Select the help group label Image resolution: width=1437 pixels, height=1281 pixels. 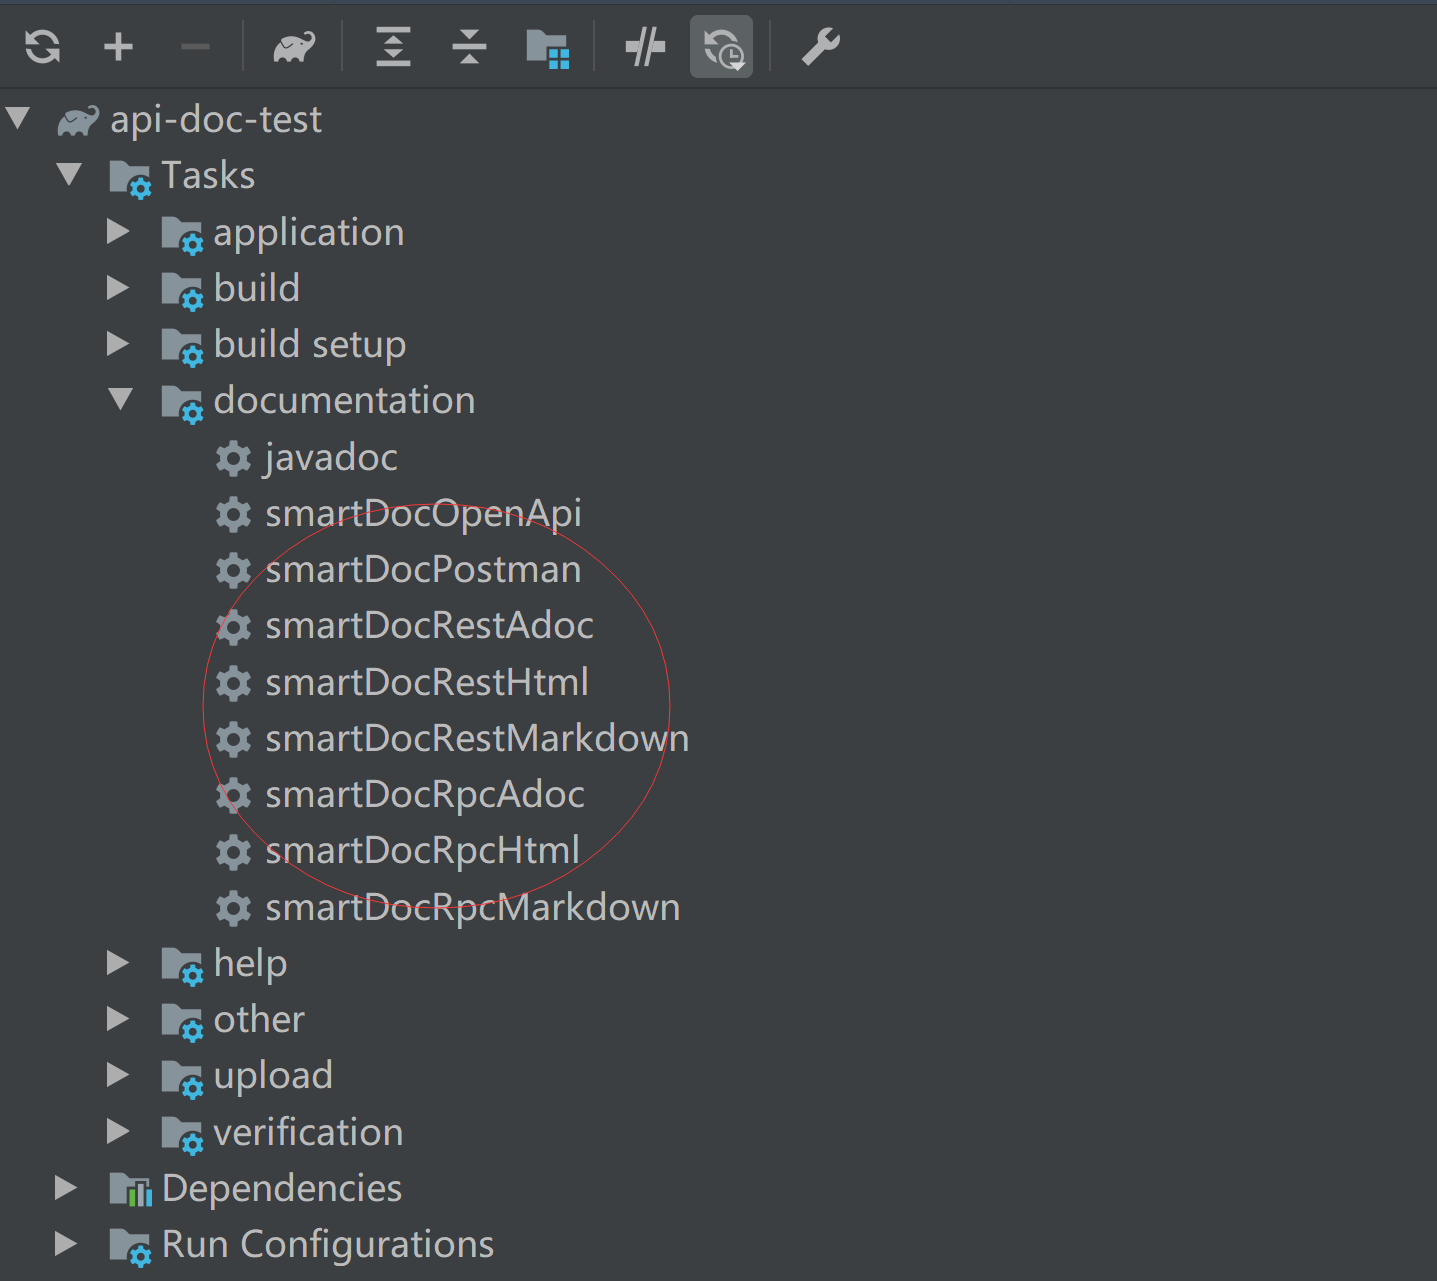pyautogui.click(x=251, y=965)
